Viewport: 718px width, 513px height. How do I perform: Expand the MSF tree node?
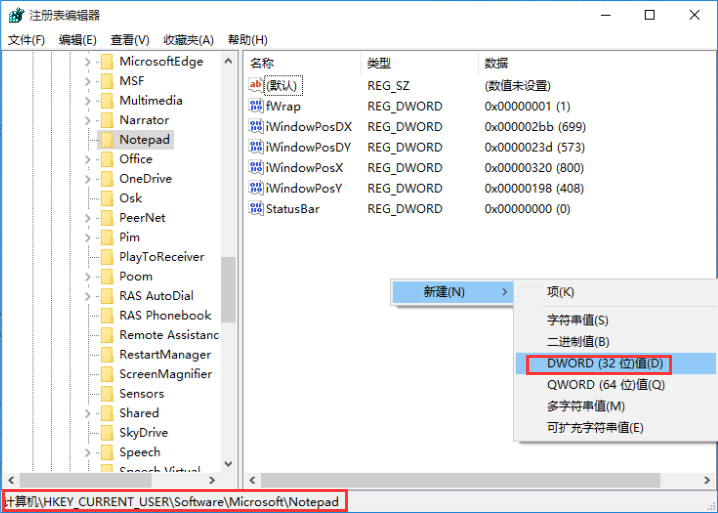(87, 81)
